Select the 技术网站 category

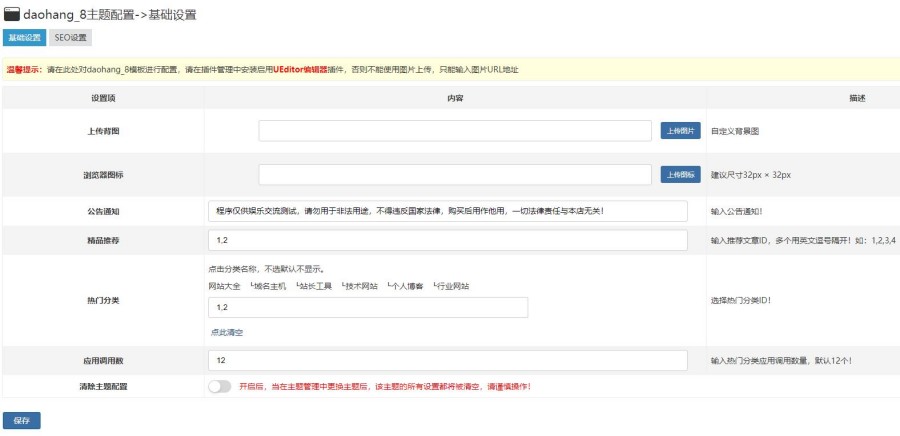pyautogui.click(x=360, y=286)
